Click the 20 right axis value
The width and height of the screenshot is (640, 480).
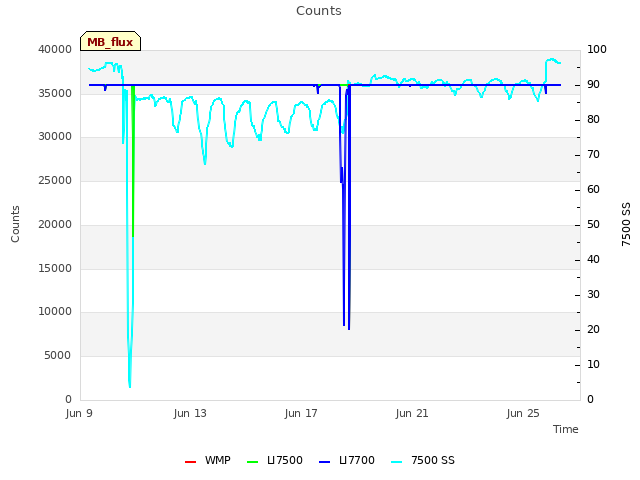coord(593,329)
